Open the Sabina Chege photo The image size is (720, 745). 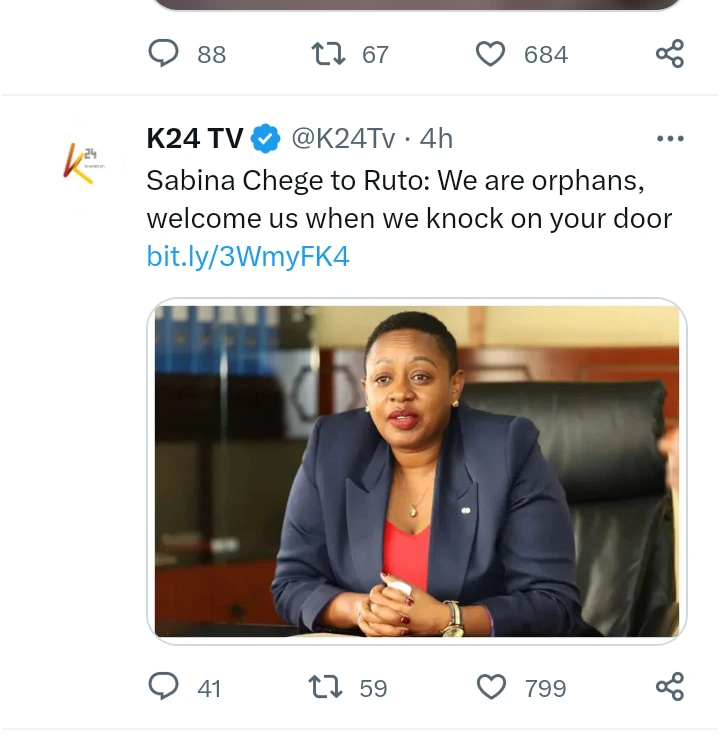click(417, 471)
